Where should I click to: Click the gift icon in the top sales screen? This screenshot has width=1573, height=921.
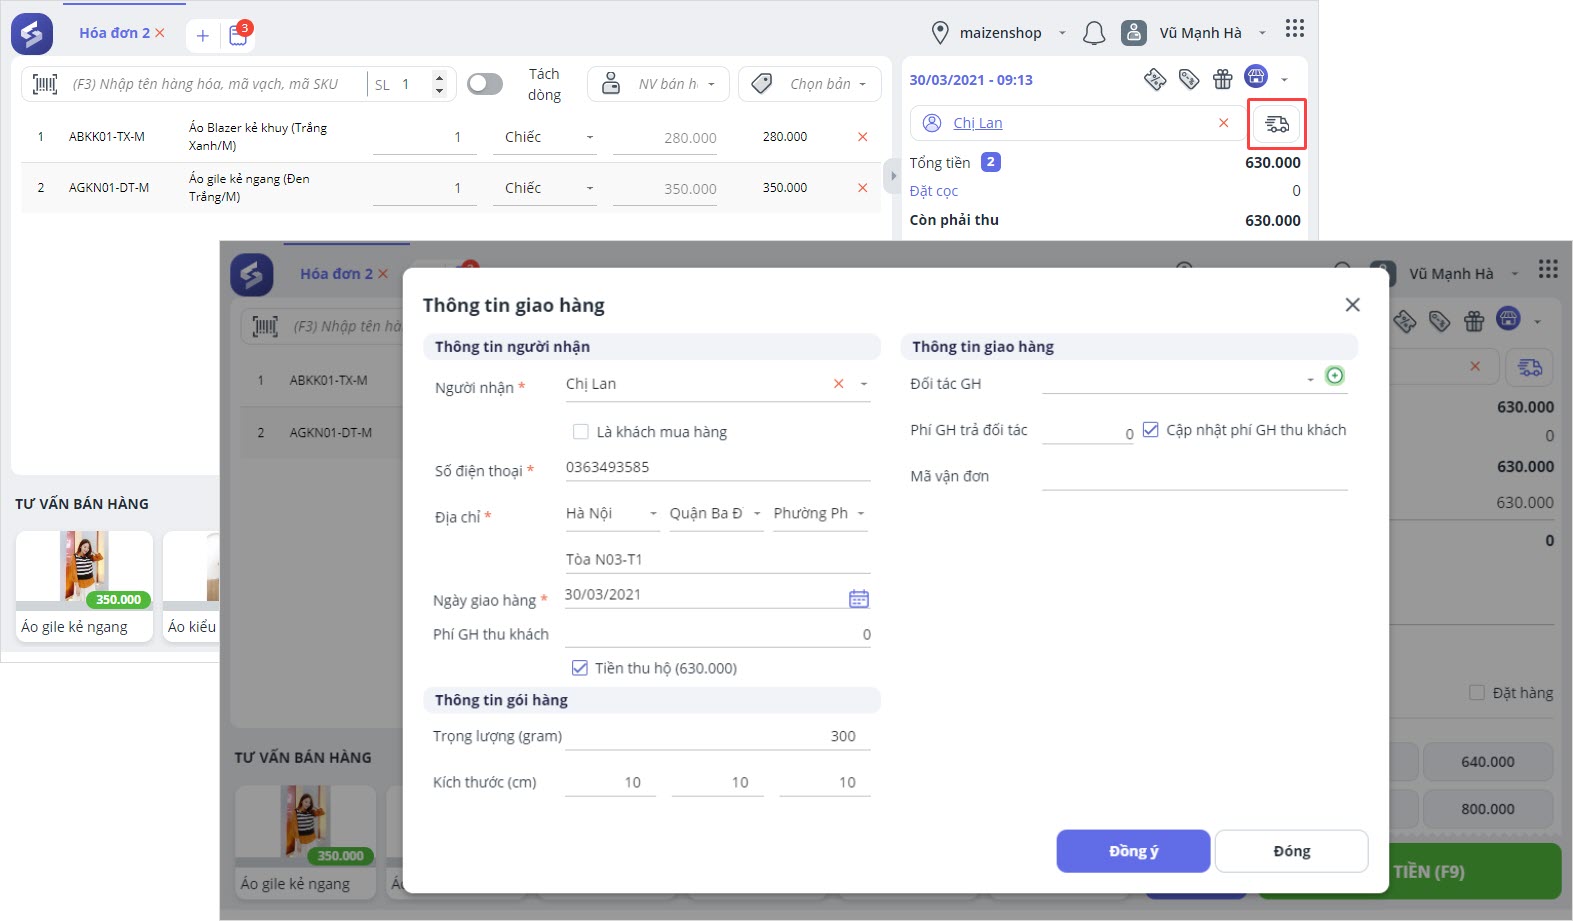click(1222, 79)
